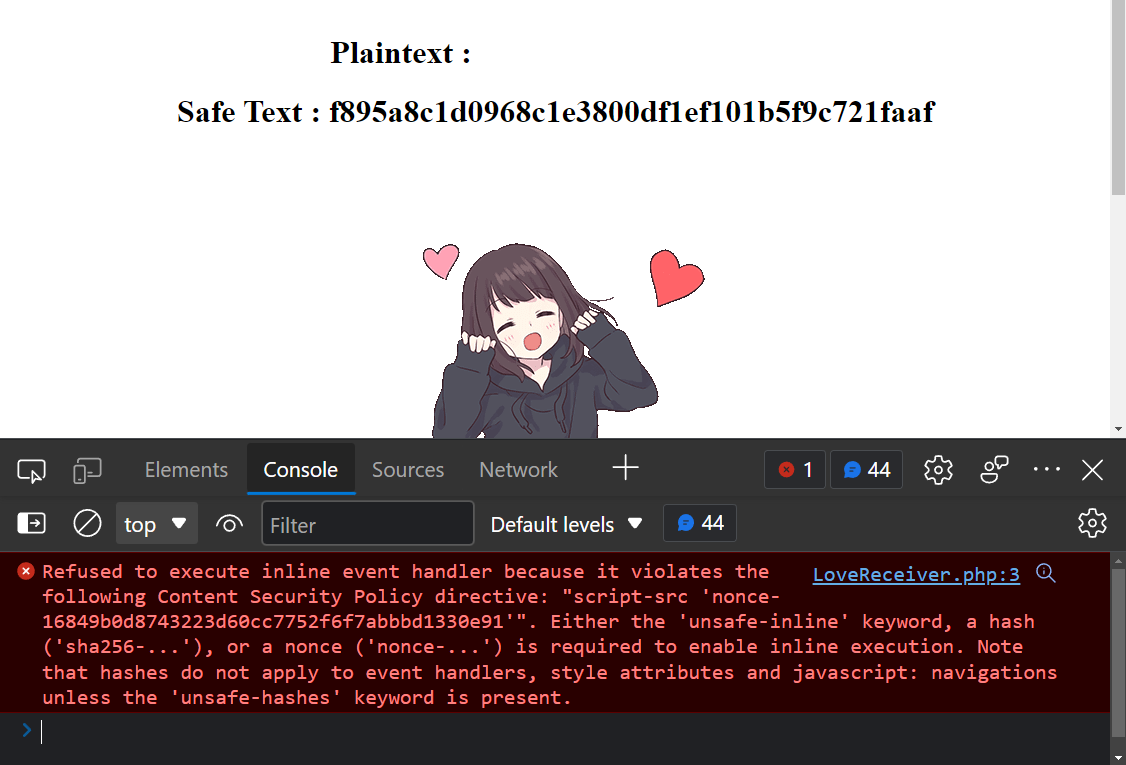
Task: Open the Send Feedback icon
Action: click(x=994, y=469)
